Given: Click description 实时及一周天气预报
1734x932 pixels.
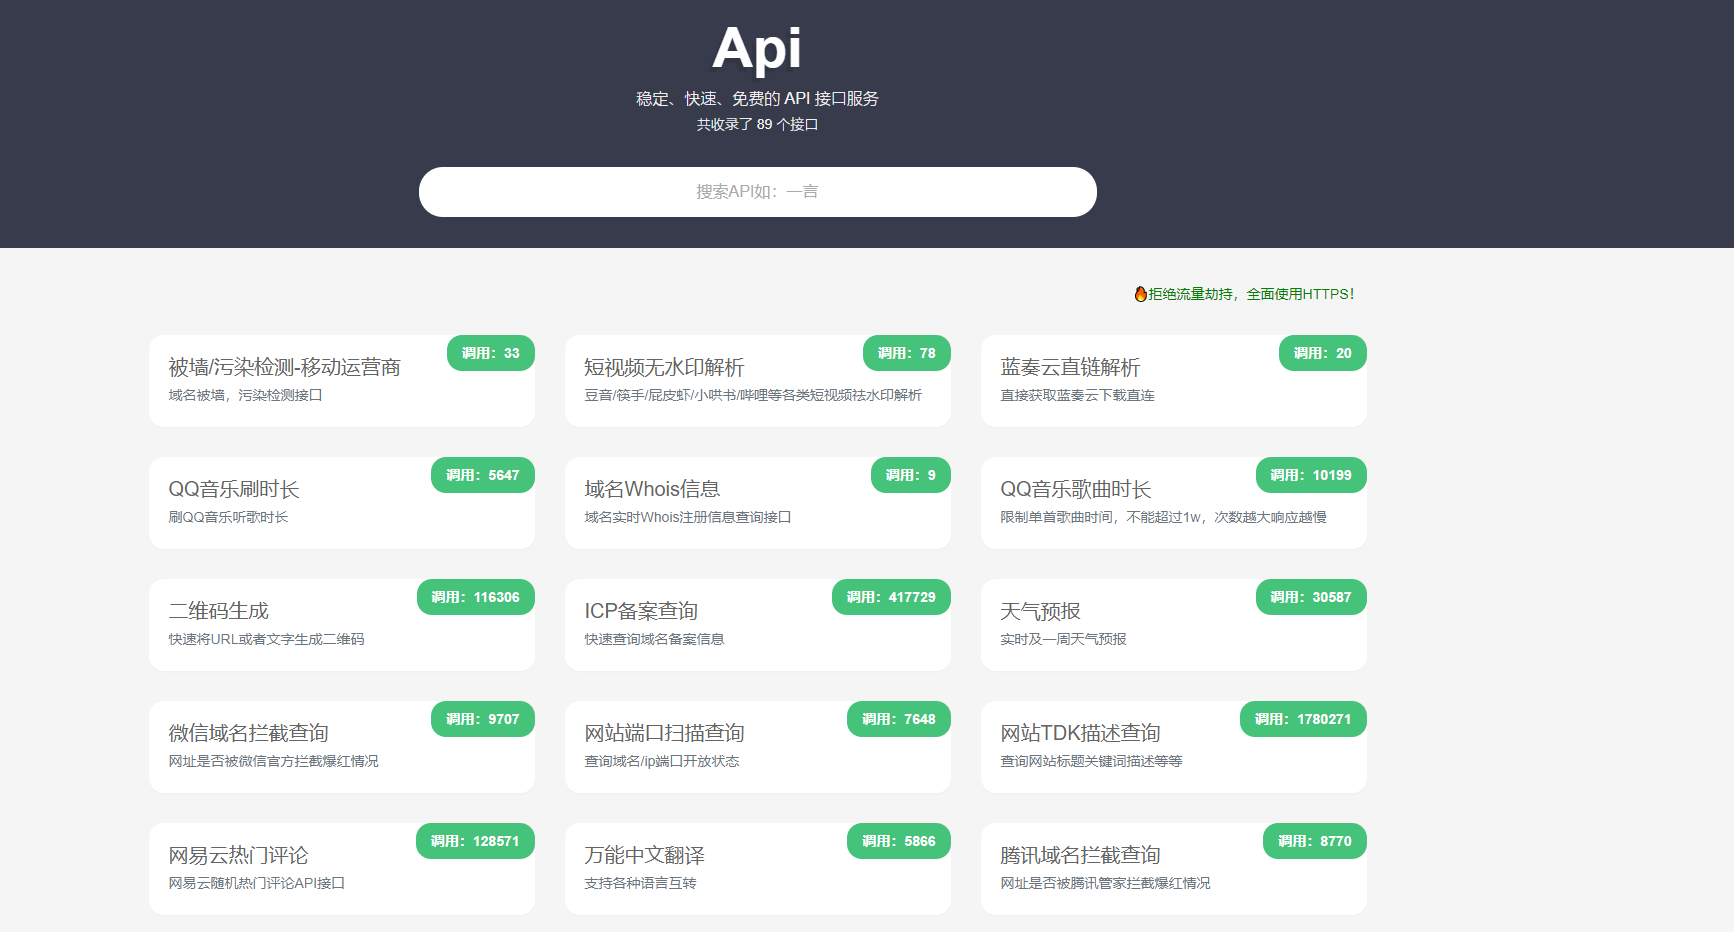Looking at the screenshot, I should pos(1063,640).
